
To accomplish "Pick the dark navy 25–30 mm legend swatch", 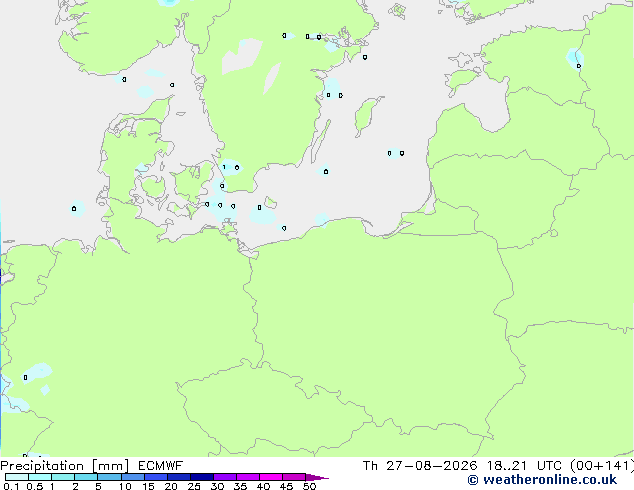I will click(x=202, y=477).
